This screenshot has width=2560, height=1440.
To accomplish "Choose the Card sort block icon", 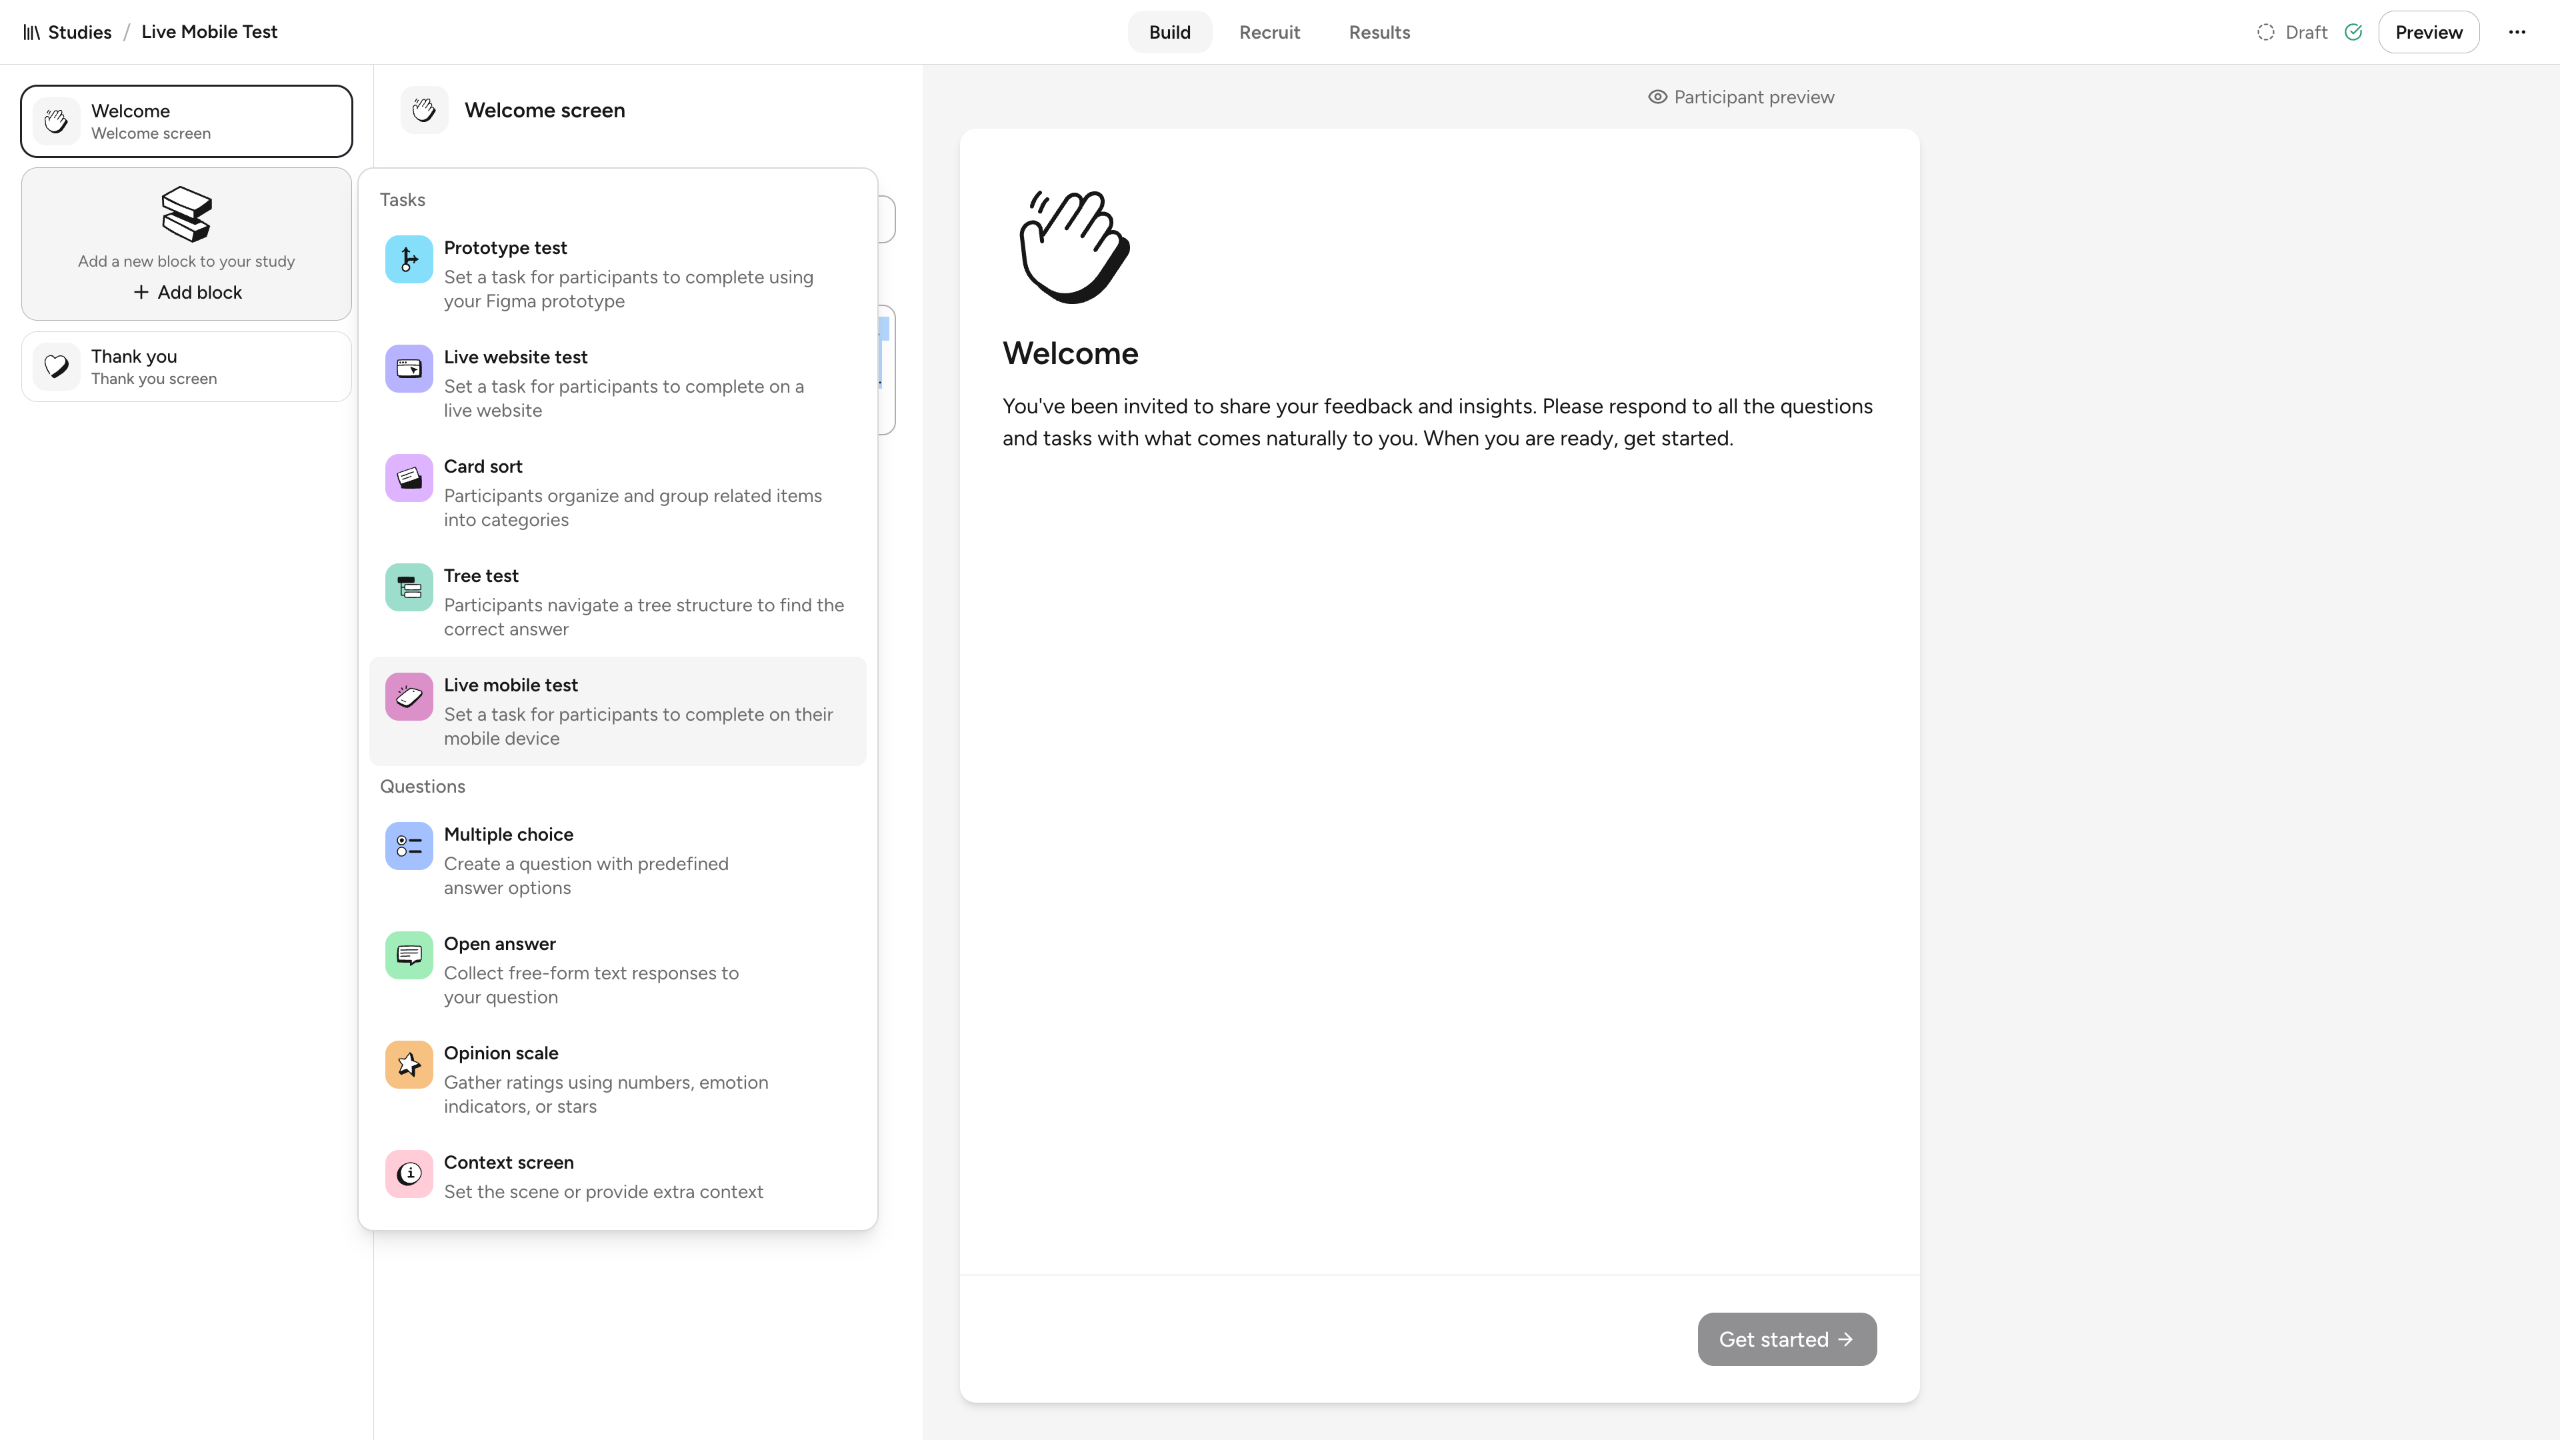I will (409, 478).
